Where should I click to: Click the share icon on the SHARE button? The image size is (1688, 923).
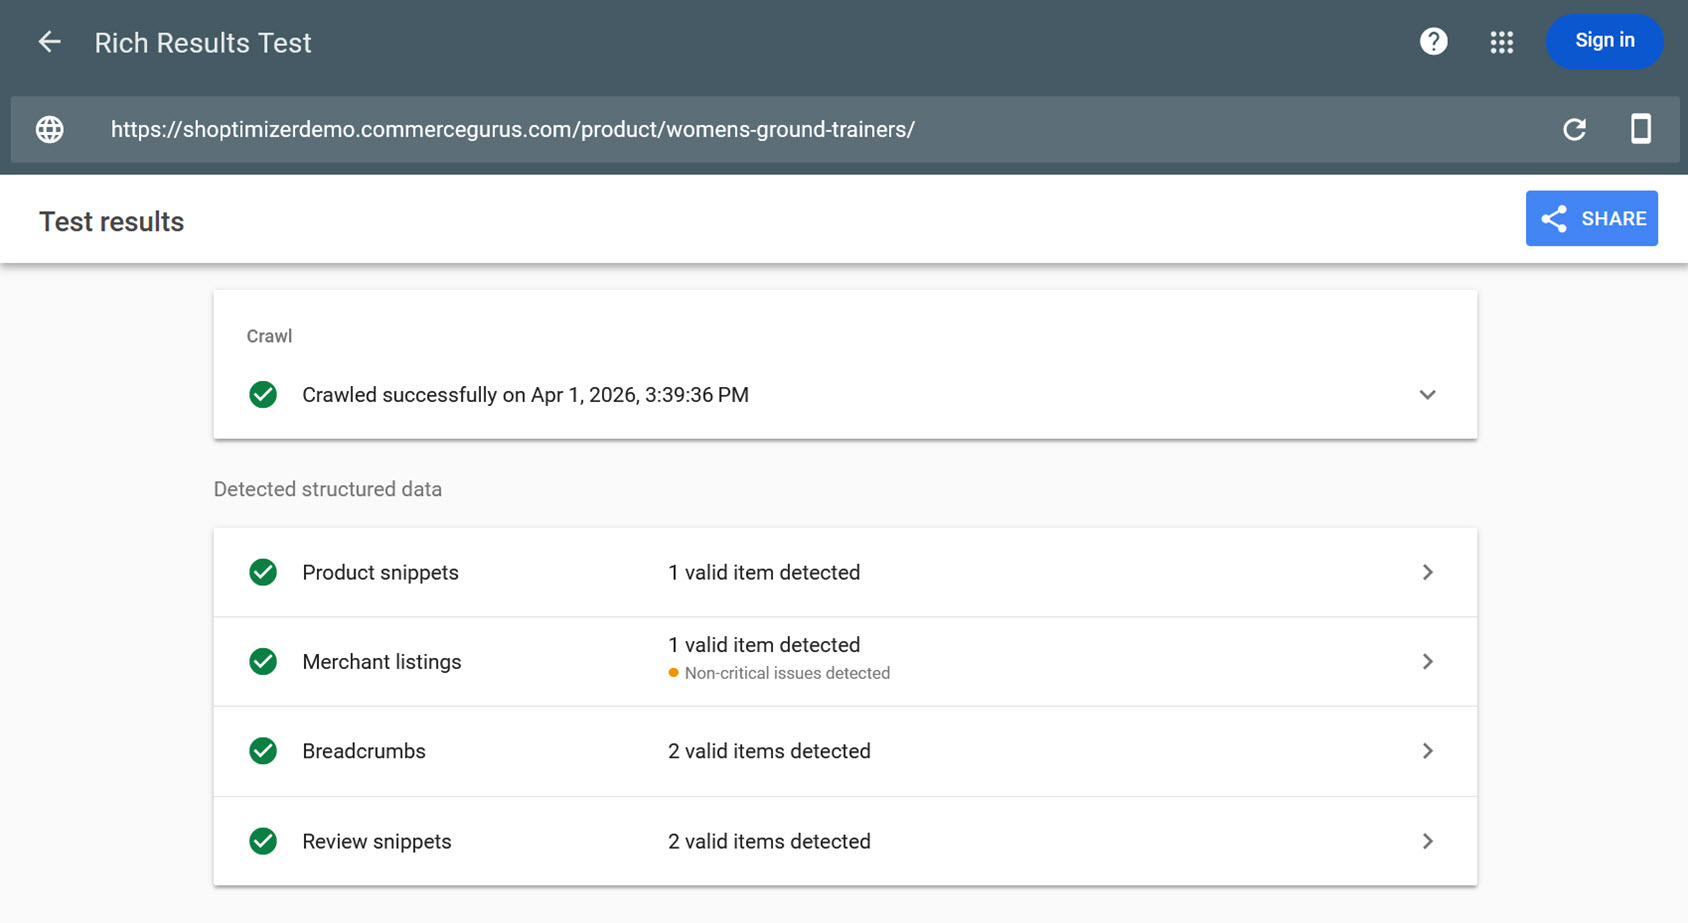coord(1553,218)
